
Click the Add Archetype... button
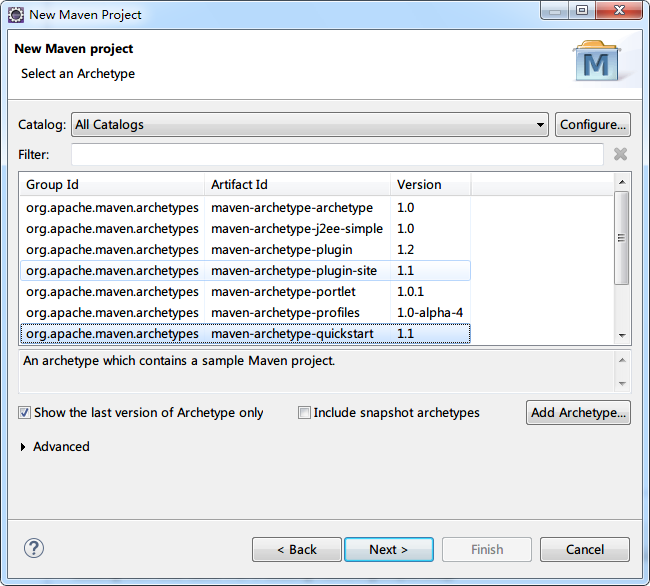tap(578, 412)
